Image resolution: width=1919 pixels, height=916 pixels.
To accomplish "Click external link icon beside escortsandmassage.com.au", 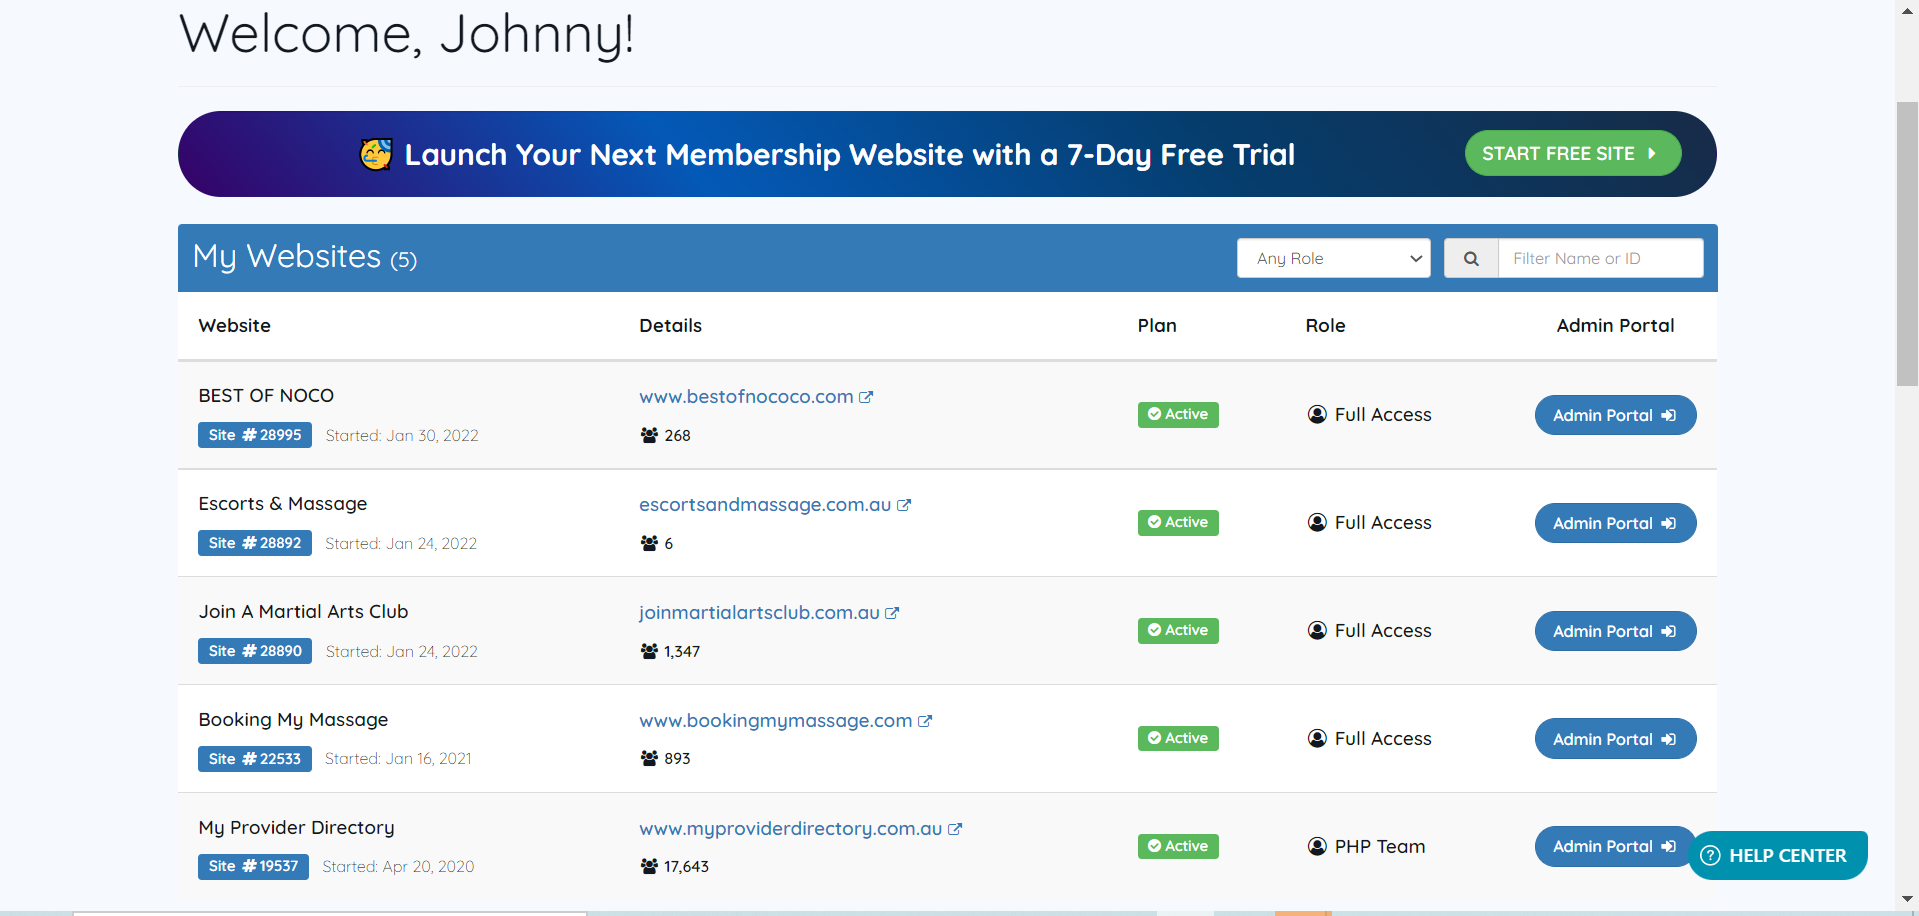I will click(904, 505).
